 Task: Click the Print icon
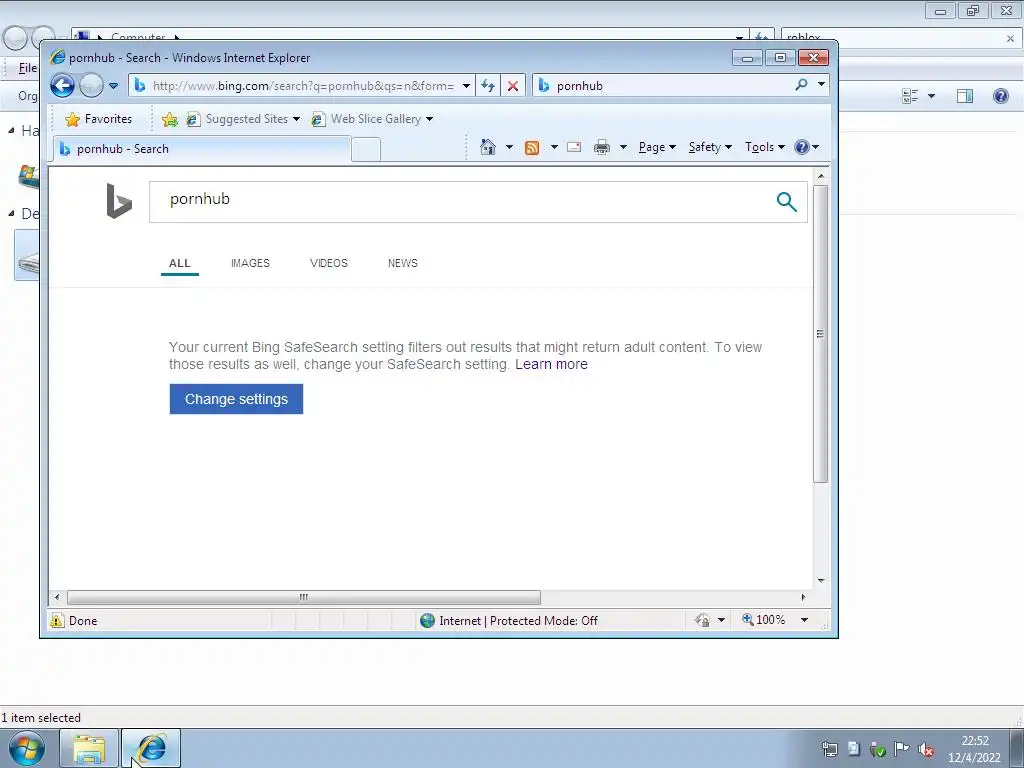[602, 148]
